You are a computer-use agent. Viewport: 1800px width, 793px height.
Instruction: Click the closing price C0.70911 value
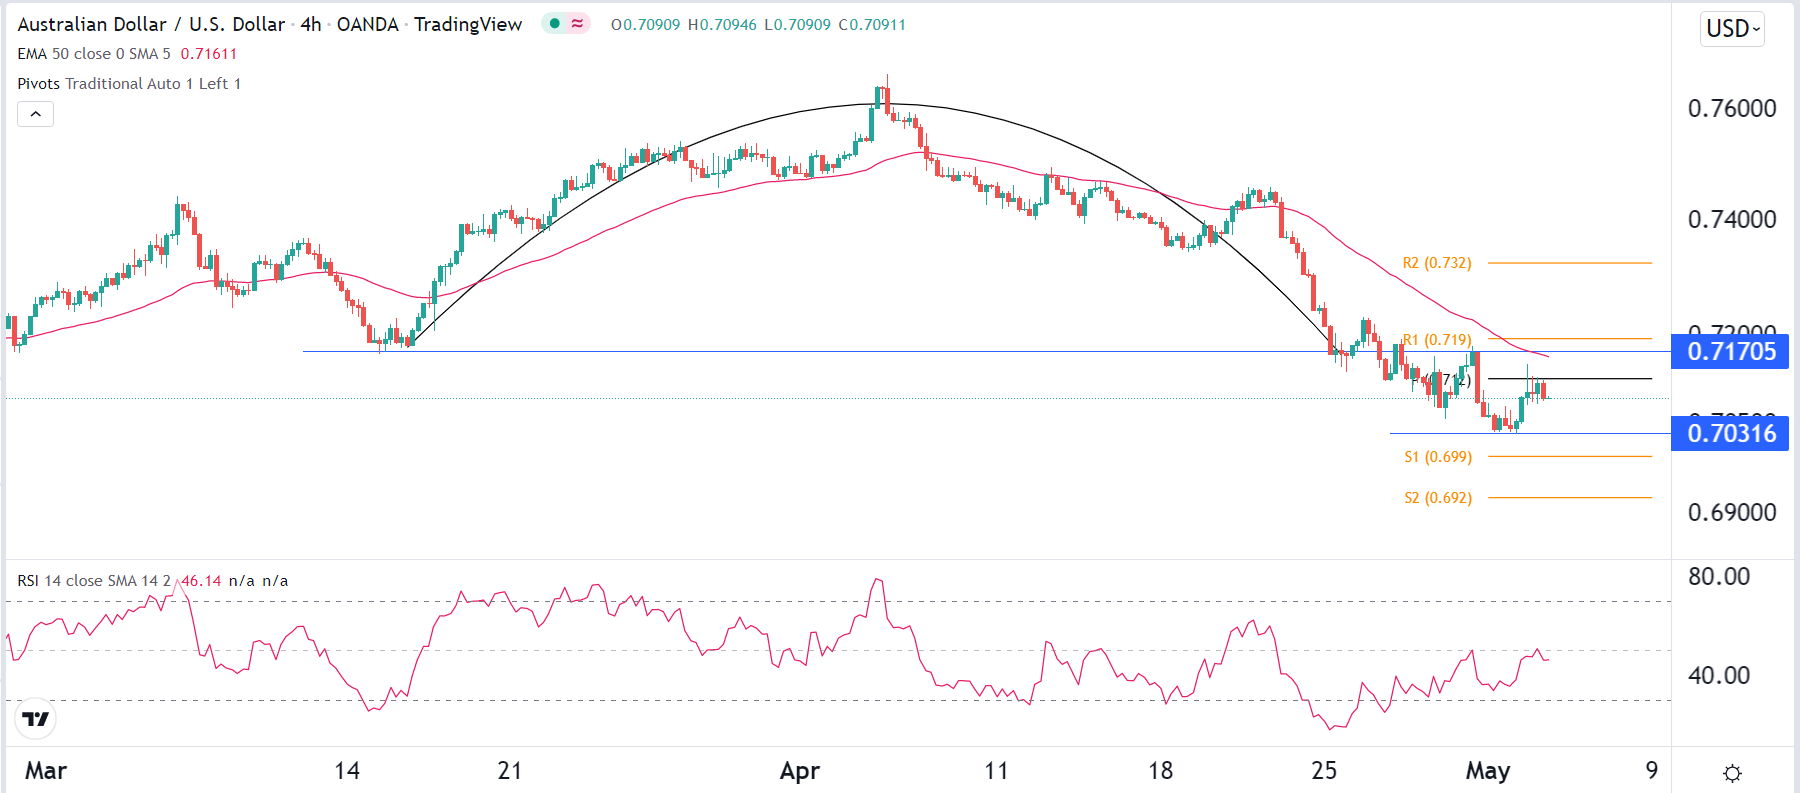[x=872, y=24]
